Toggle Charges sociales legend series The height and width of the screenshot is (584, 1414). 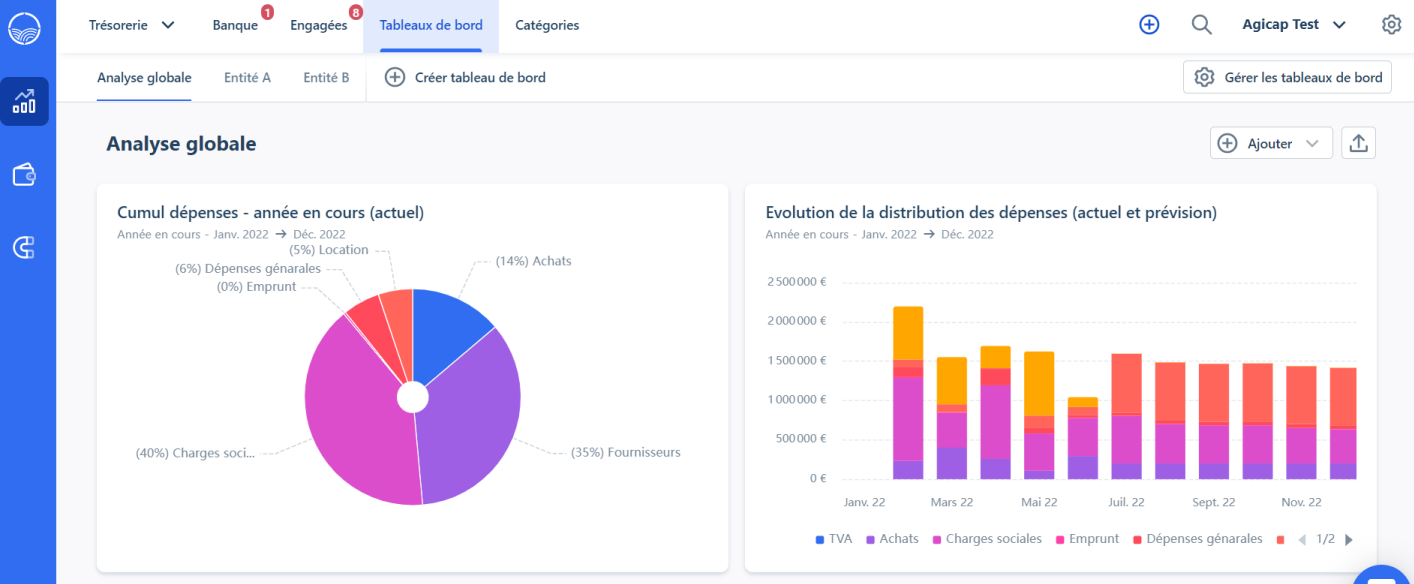coord(987,539)
